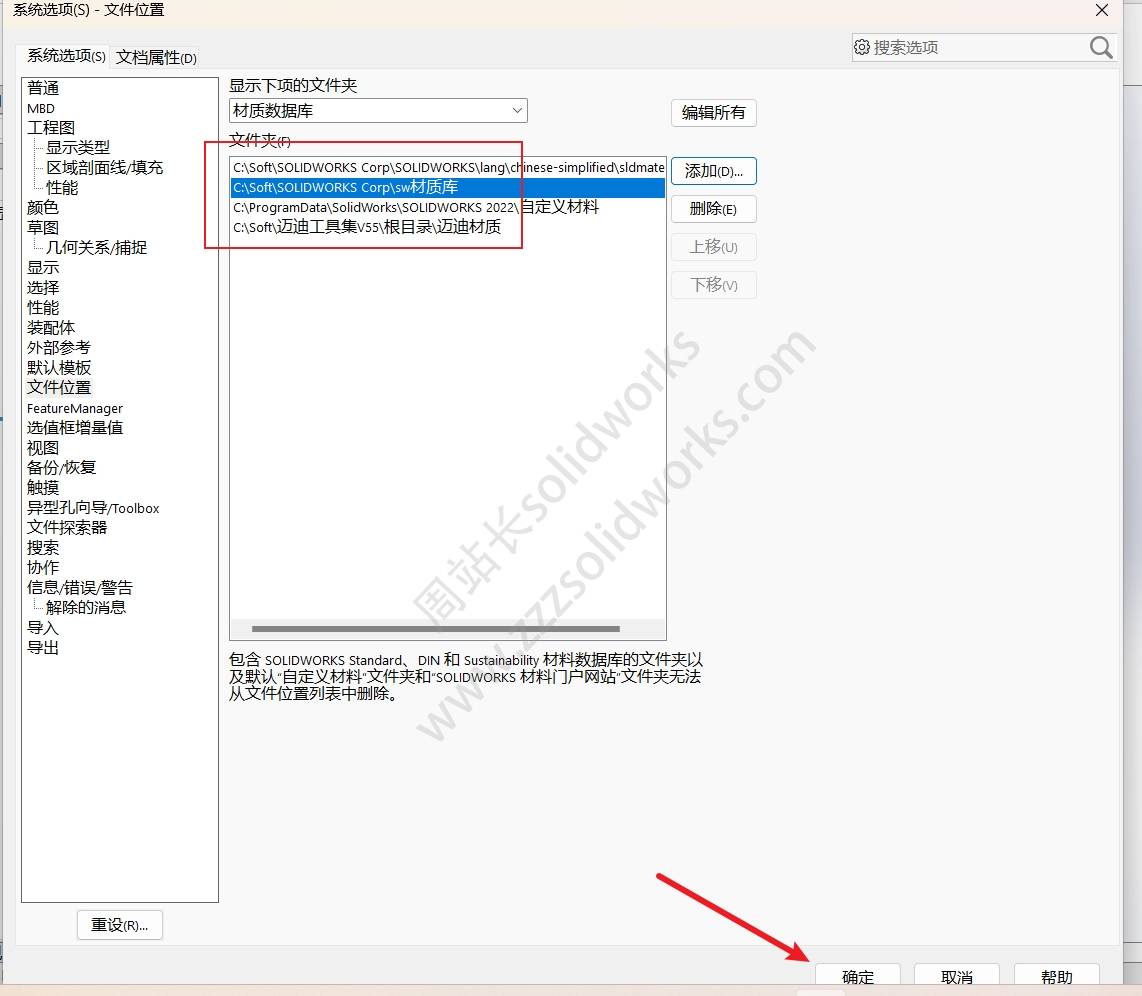Click 确定 to confirm settings
This screenshot has width=1142, height=996.
pyautogui.click(x=858, y=977)
